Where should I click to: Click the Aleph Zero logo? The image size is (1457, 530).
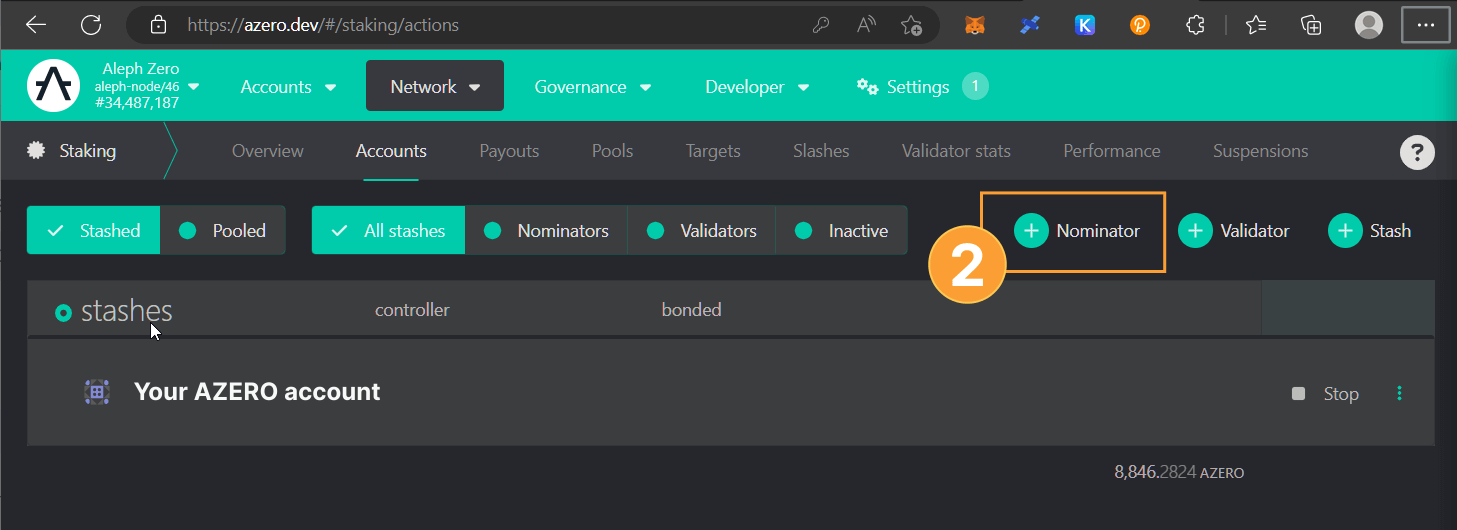click(x=53, y=86)
